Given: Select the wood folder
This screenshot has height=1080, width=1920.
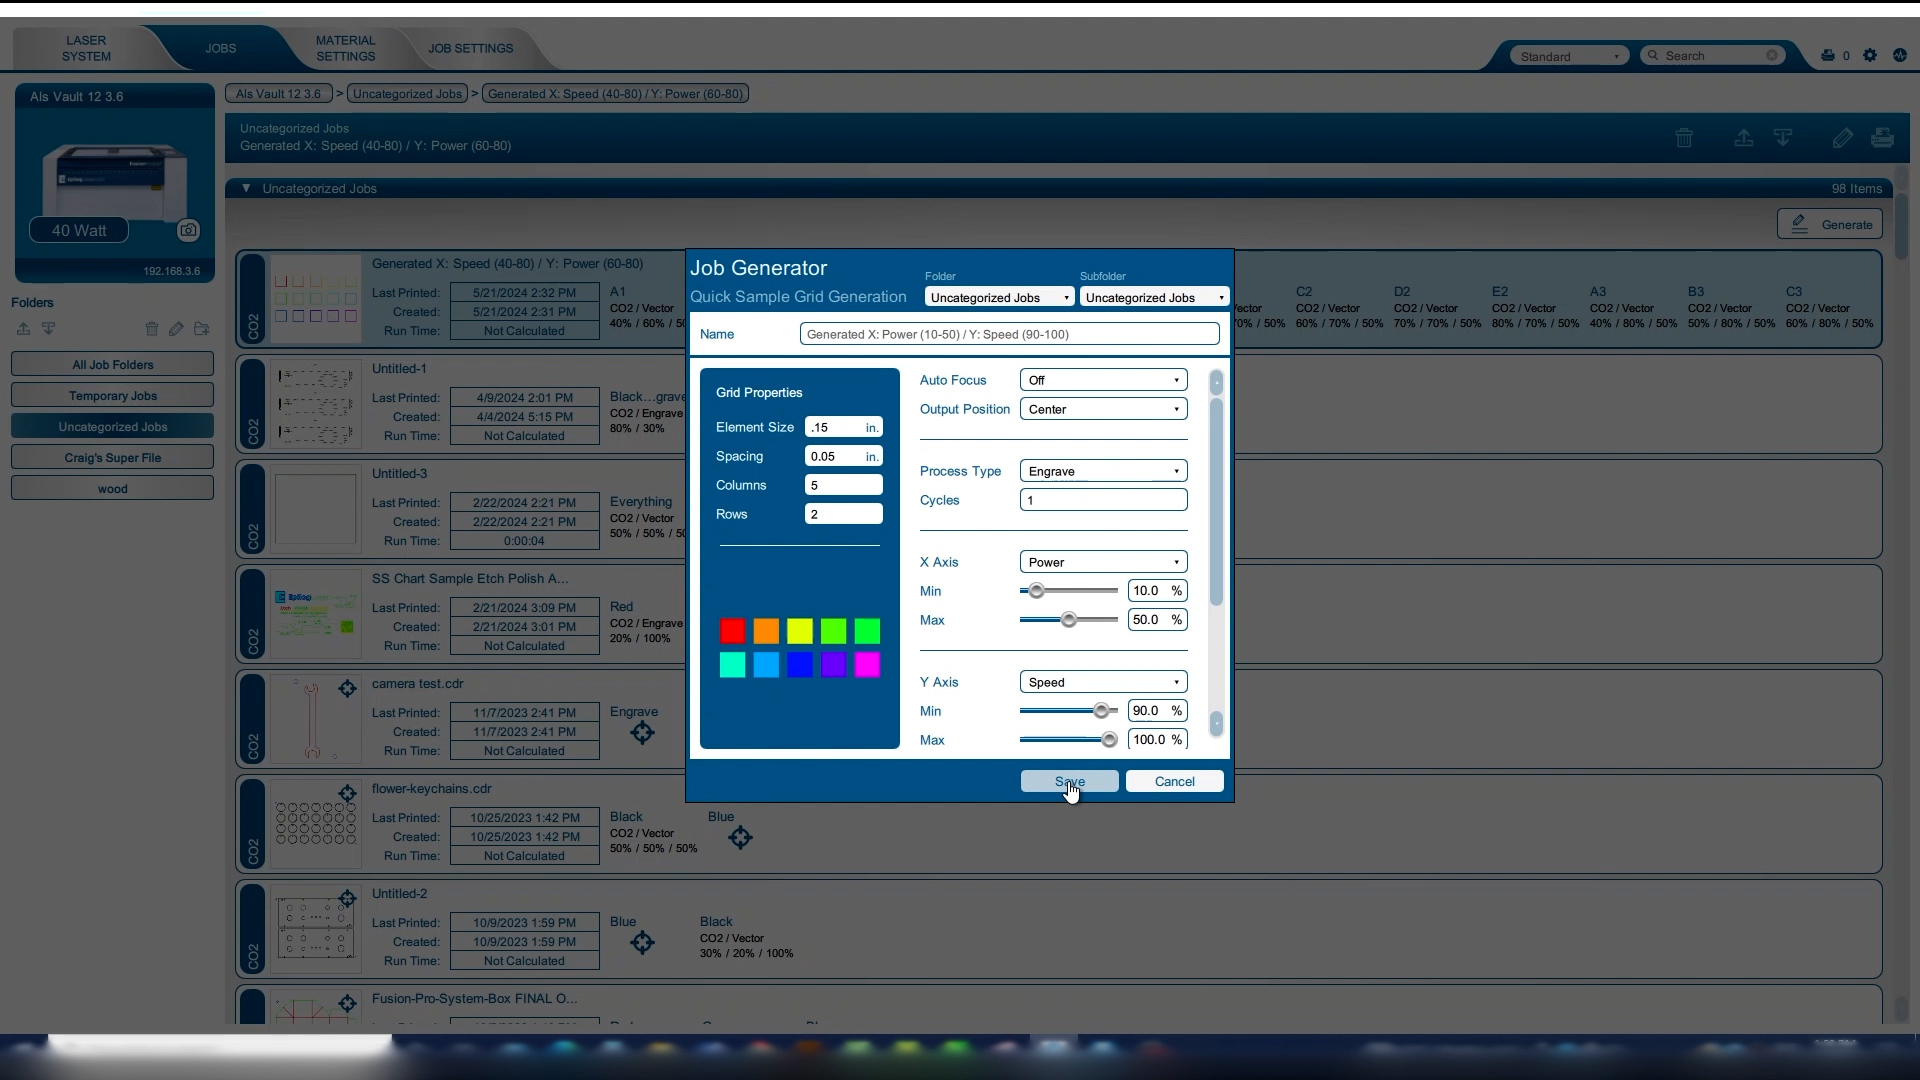Looking at the screenshot, I should click(x=112, y=488).
